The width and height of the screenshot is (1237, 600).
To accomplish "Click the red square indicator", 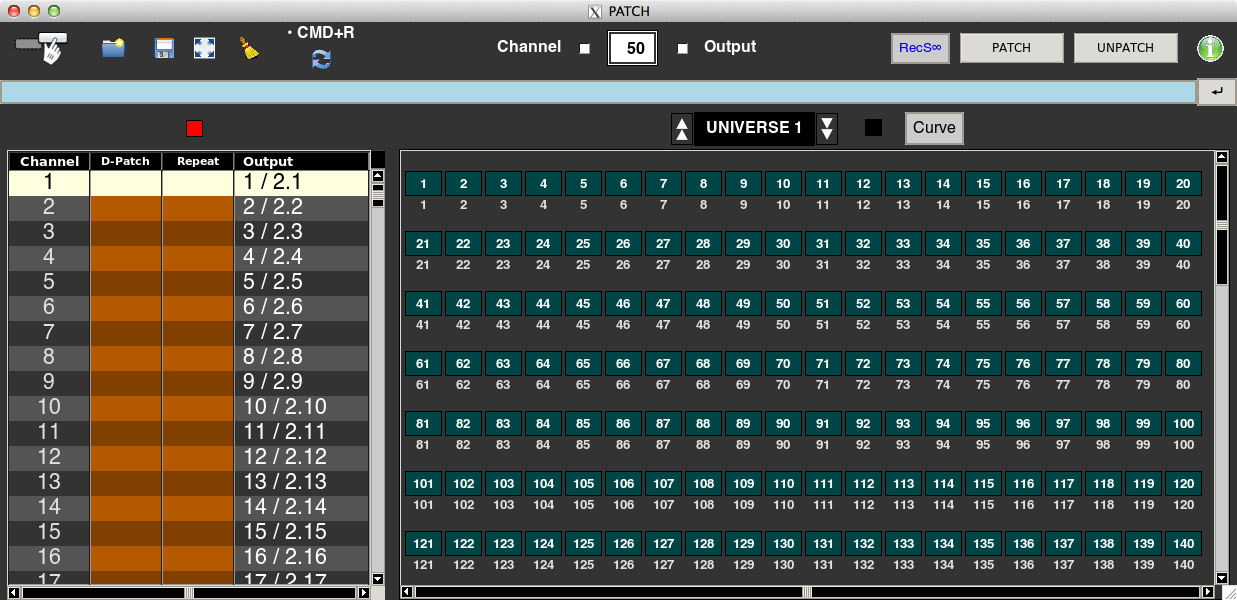I will 194,128.
